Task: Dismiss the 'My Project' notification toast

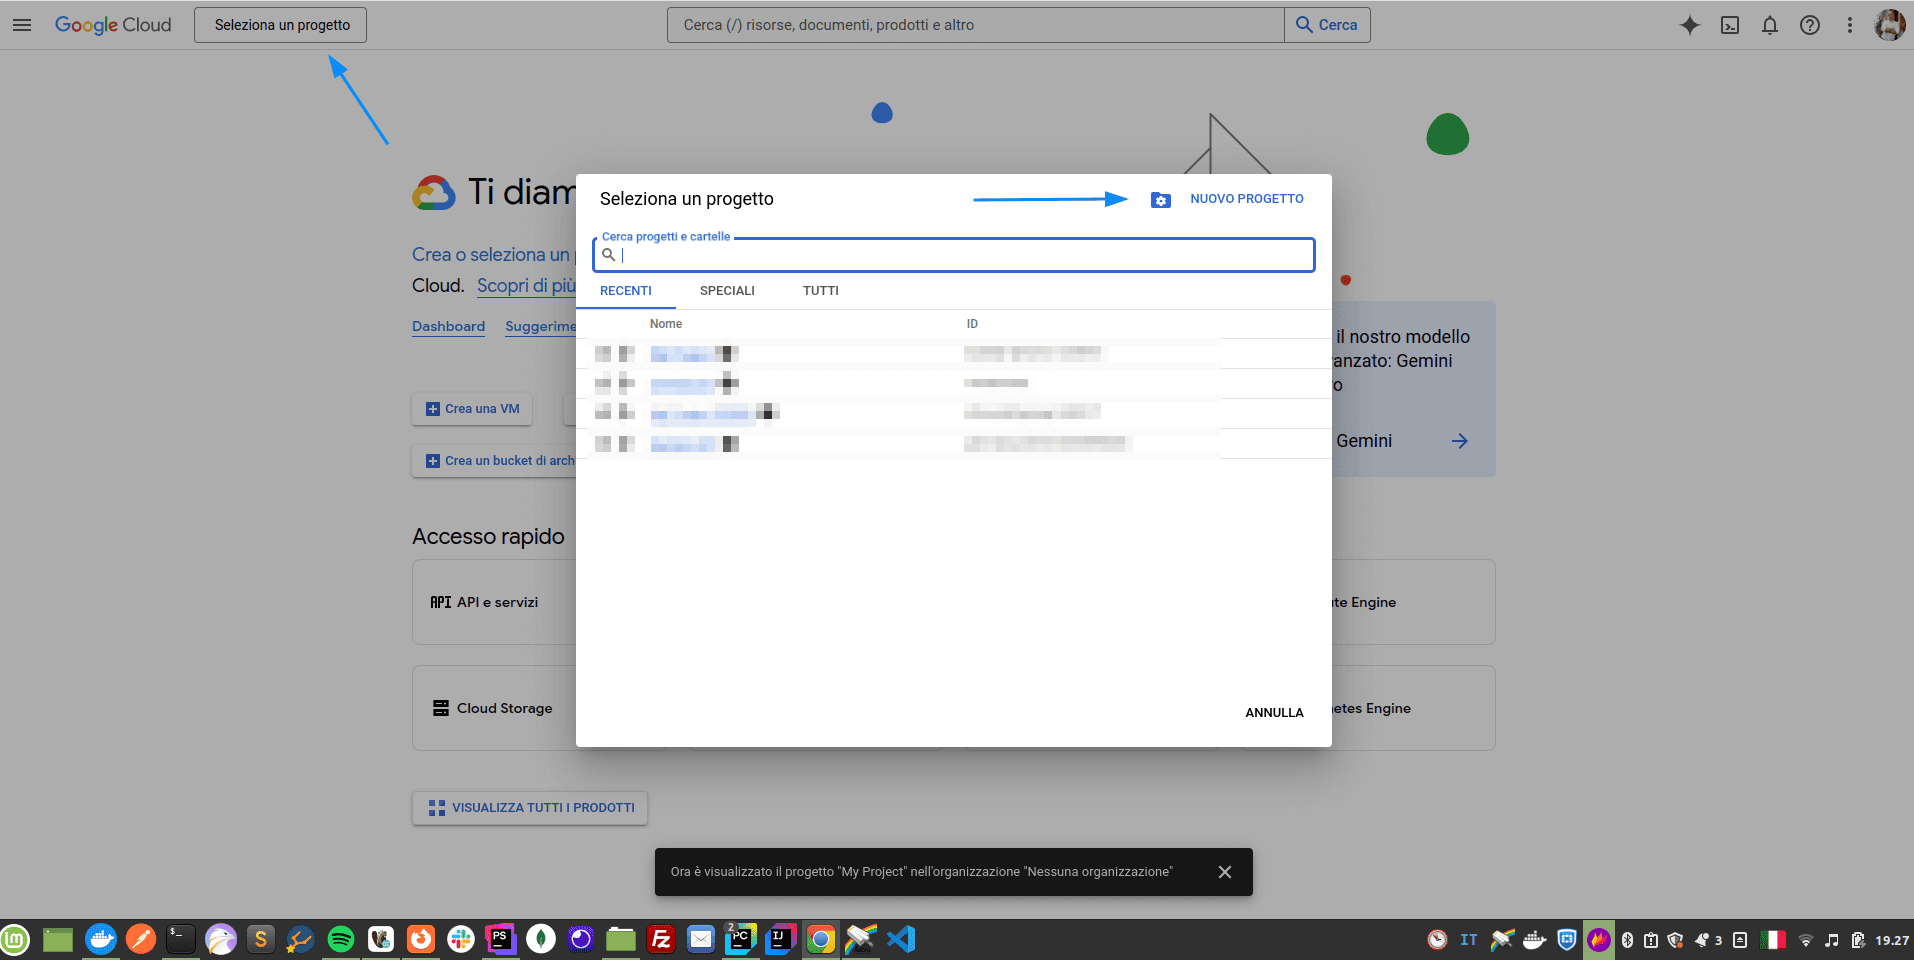Action: pos(1224,872)
